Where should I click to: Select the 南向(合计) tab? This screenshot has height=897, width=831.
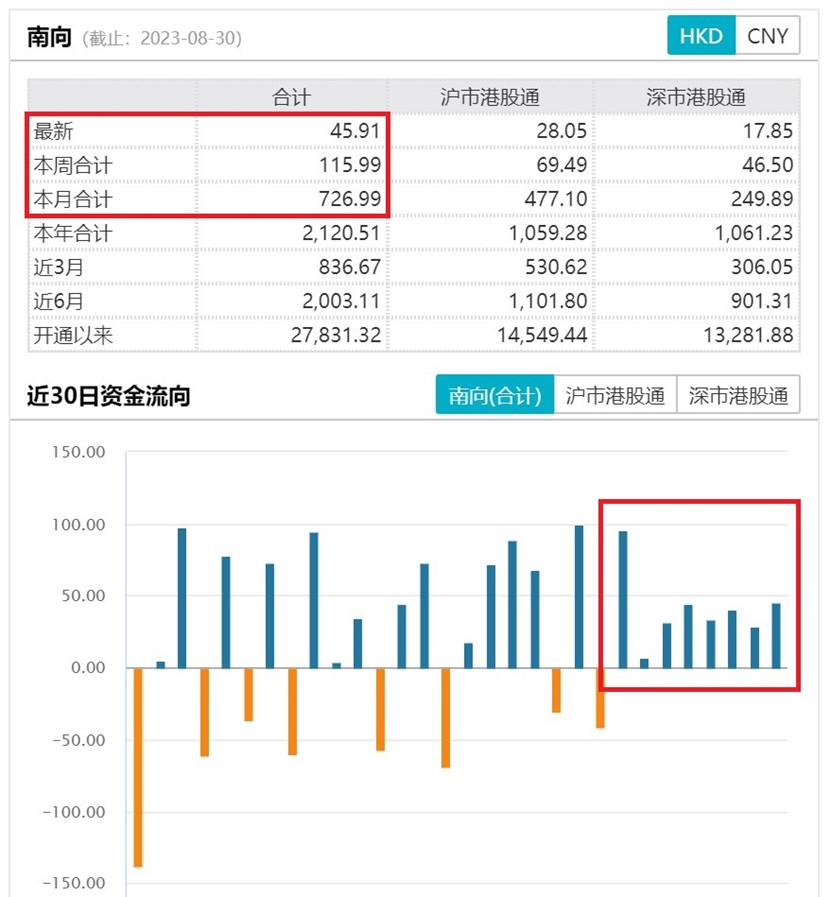pos(495,395)
